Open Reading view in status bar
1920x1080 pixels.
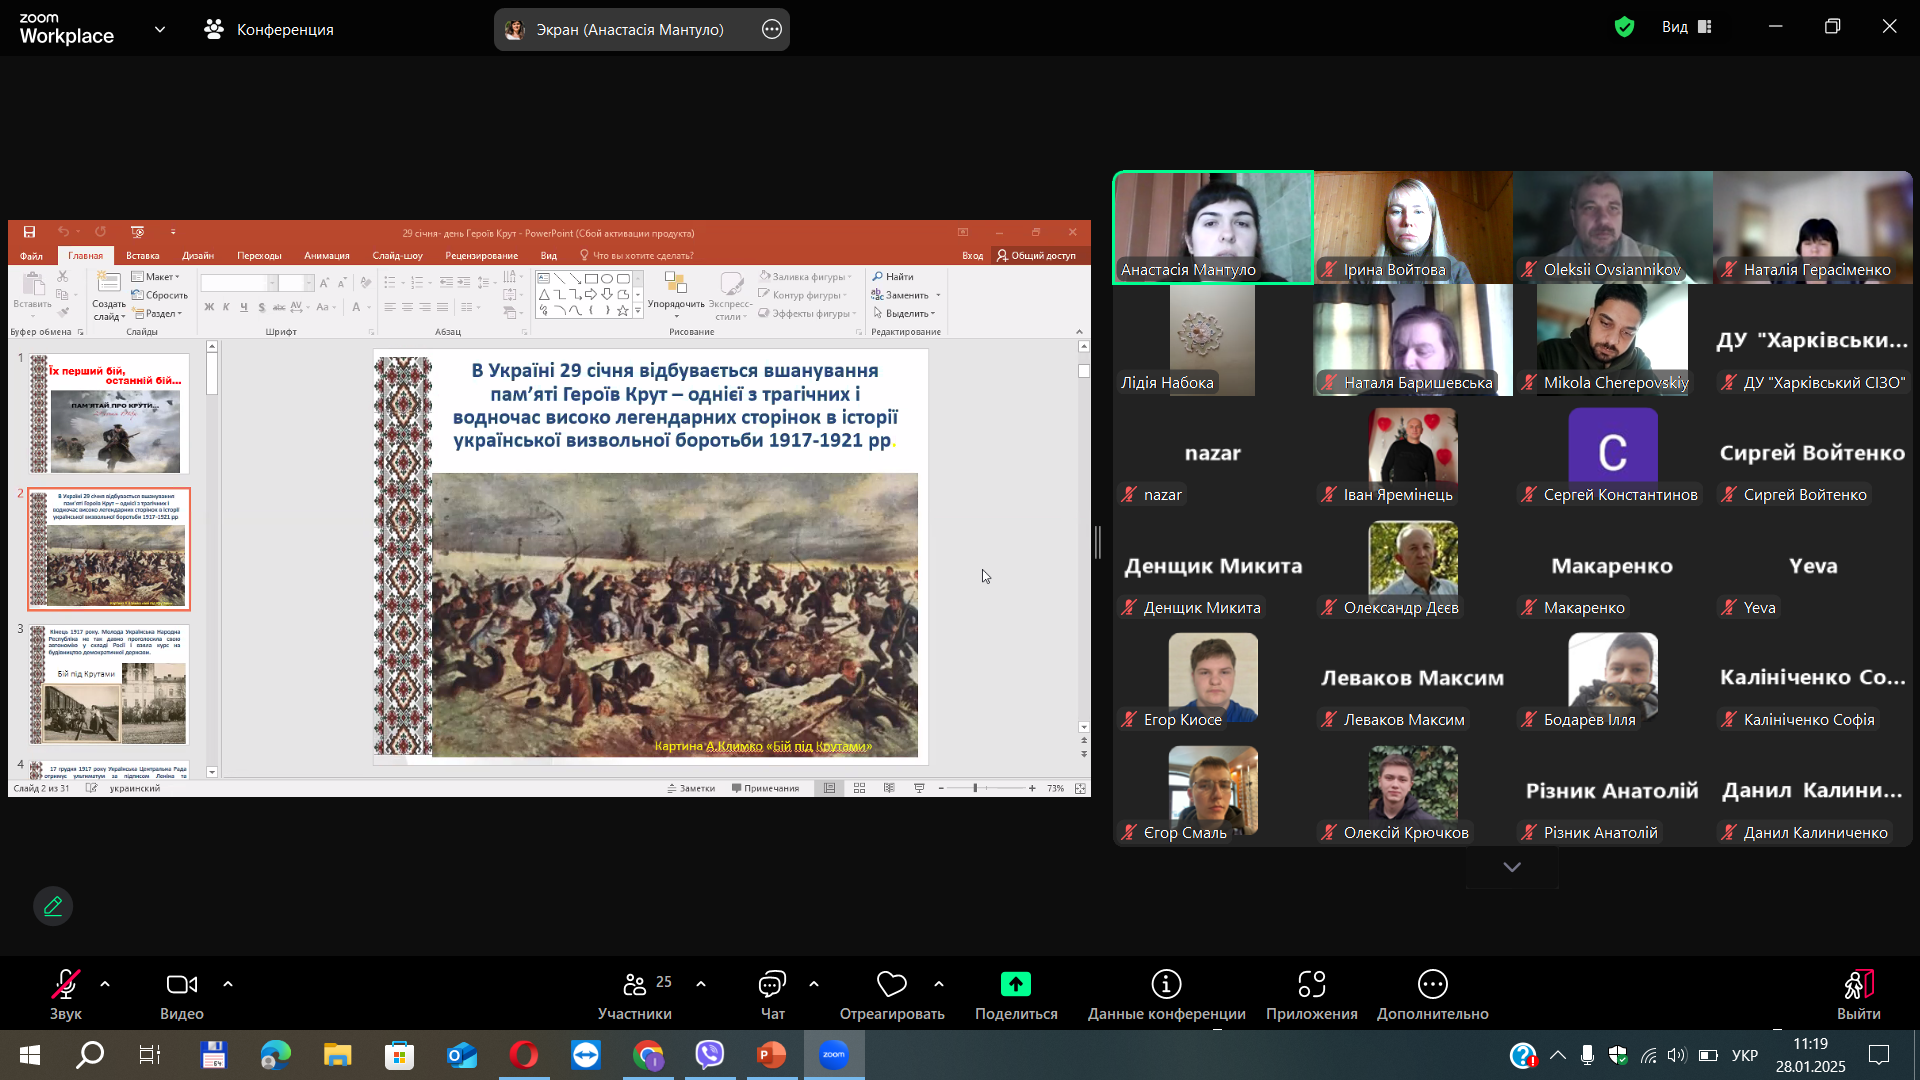[x=889, y=788]
